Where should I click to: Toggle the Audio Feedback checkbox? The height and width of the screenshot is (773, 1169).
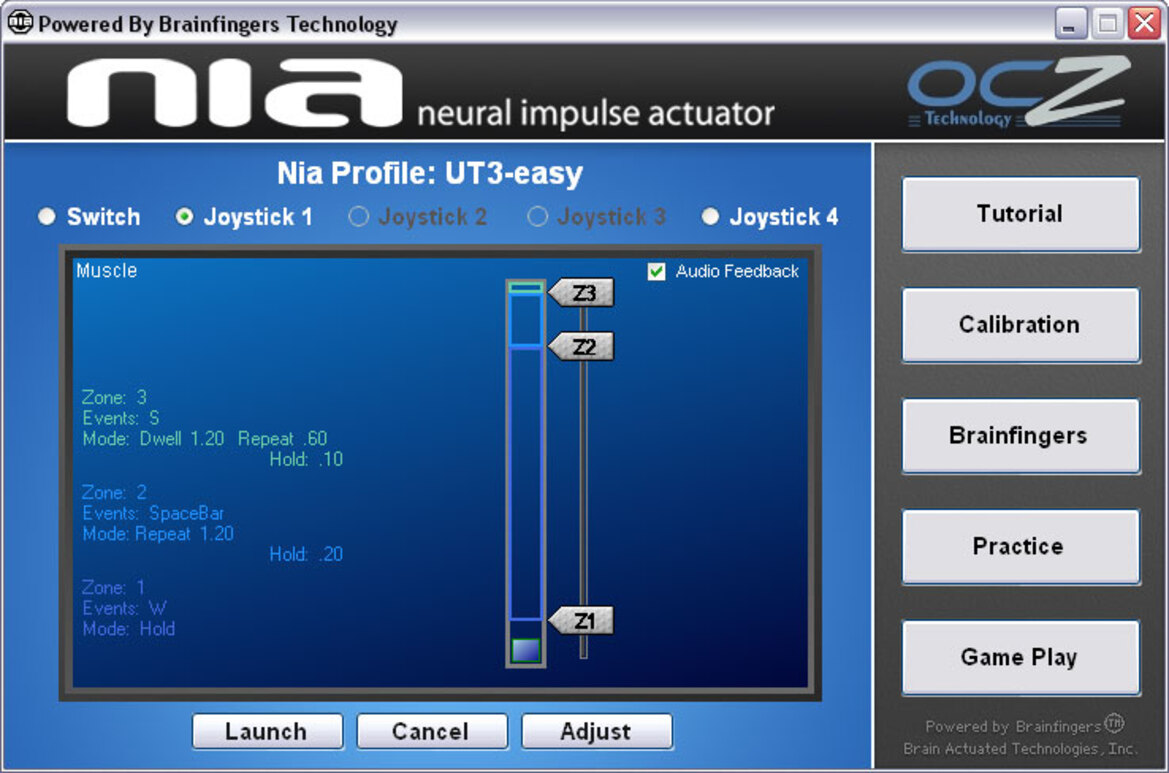(656, 271)
